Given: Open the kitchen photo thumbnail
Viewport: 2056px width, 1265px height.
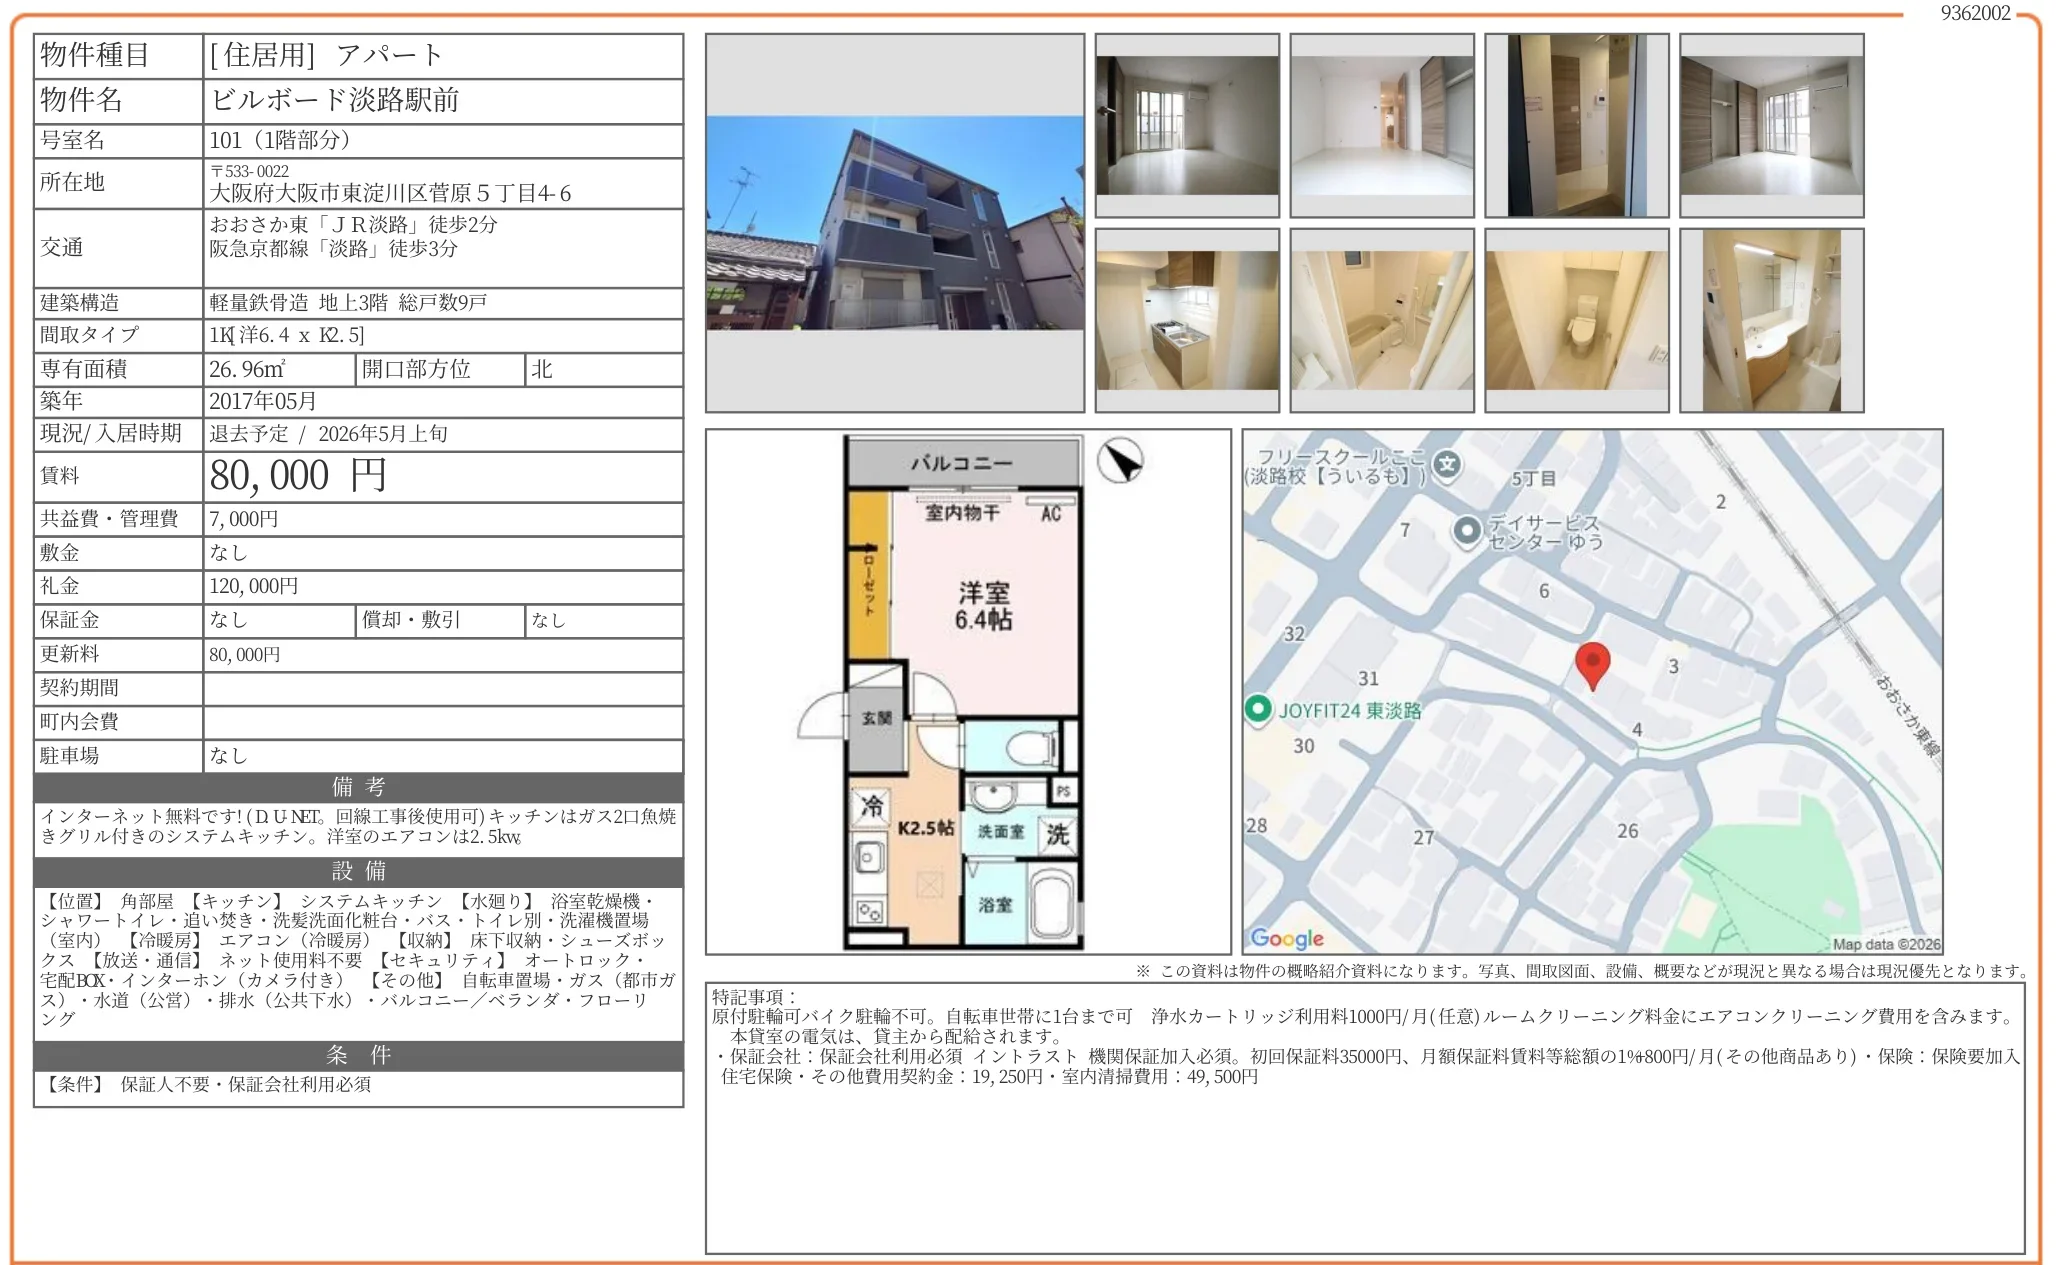Looking at the screenshot, I should (1187, 320).
